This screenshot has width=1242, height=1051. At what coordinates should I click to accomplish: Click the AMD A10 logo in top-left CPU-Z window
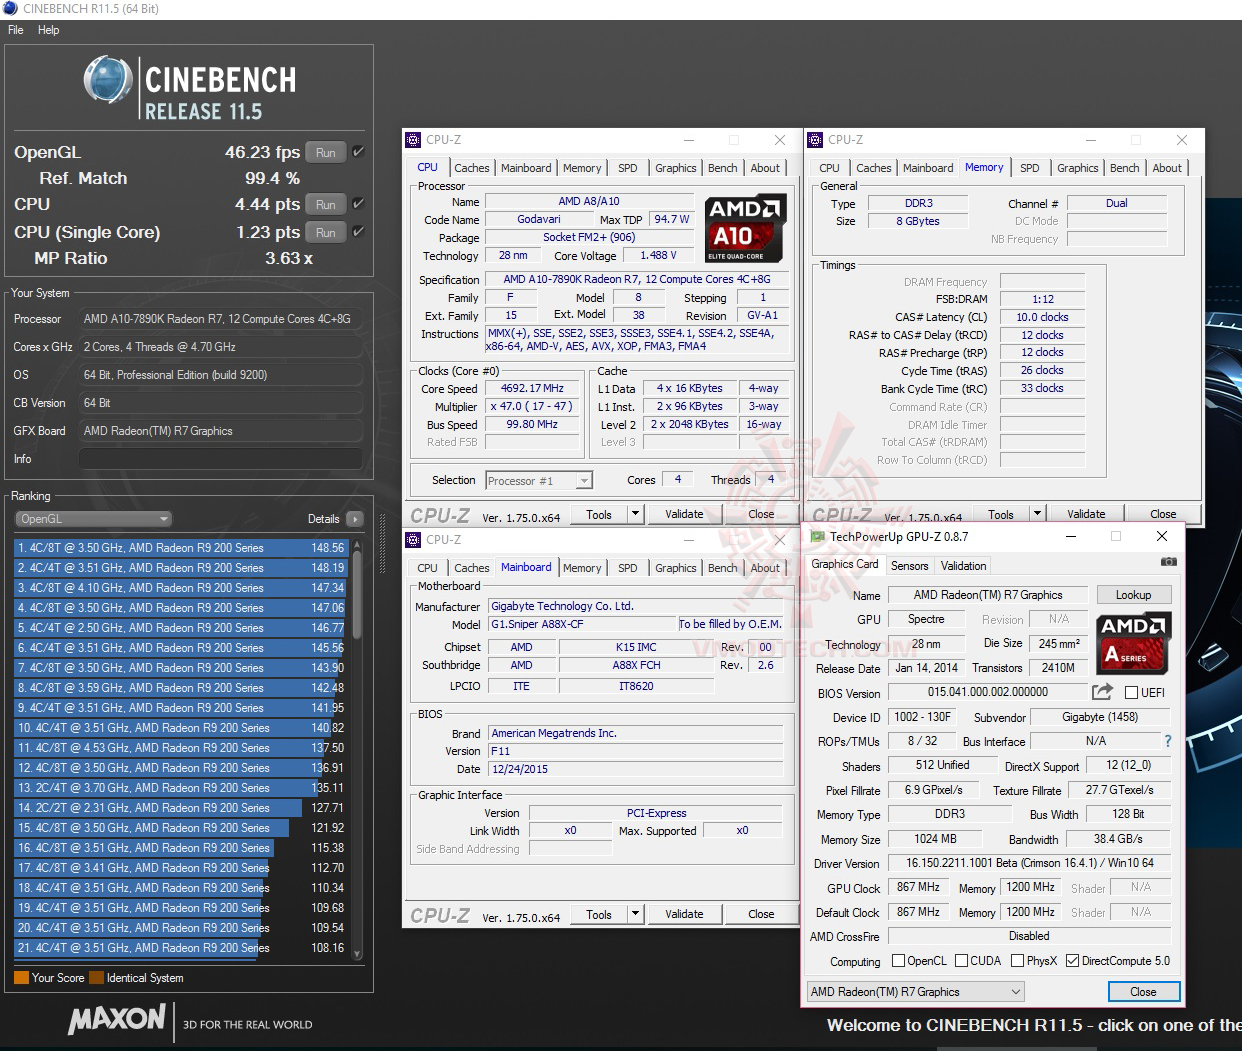(746, 229)
